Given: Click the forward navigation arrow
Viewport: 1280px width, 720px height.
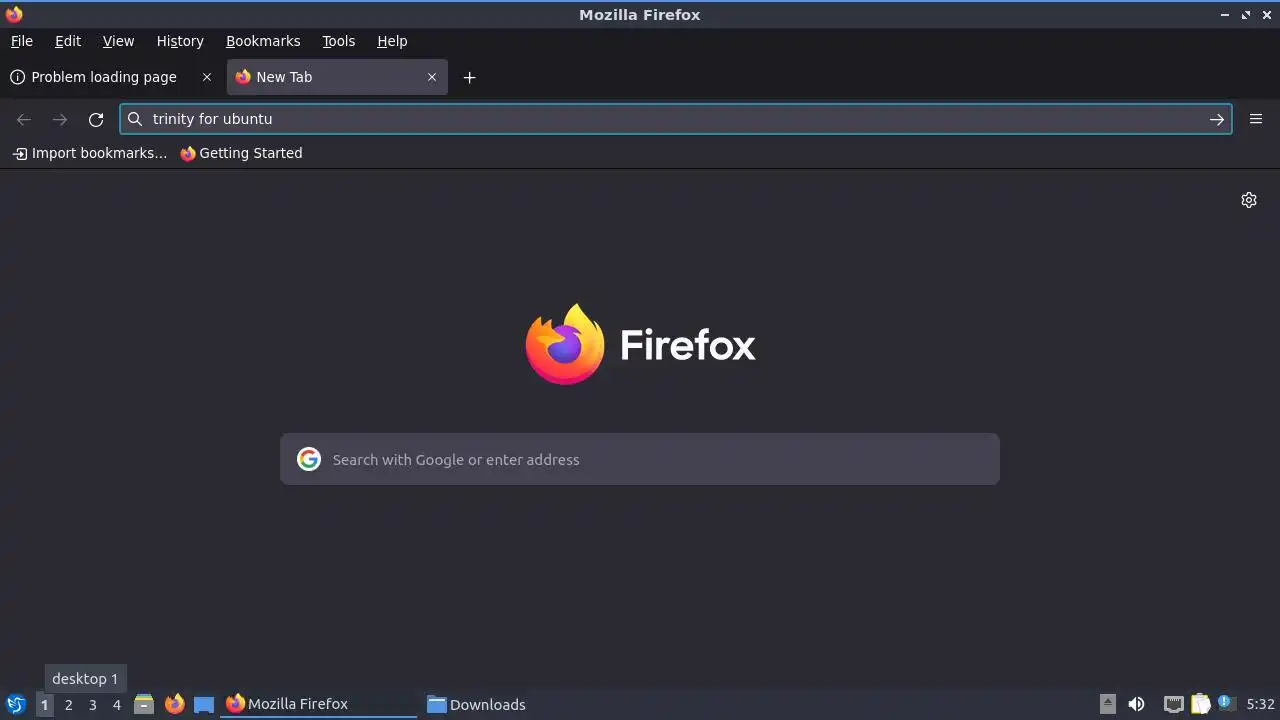Looking at the screenshot, I should click(x=60, y=119).
